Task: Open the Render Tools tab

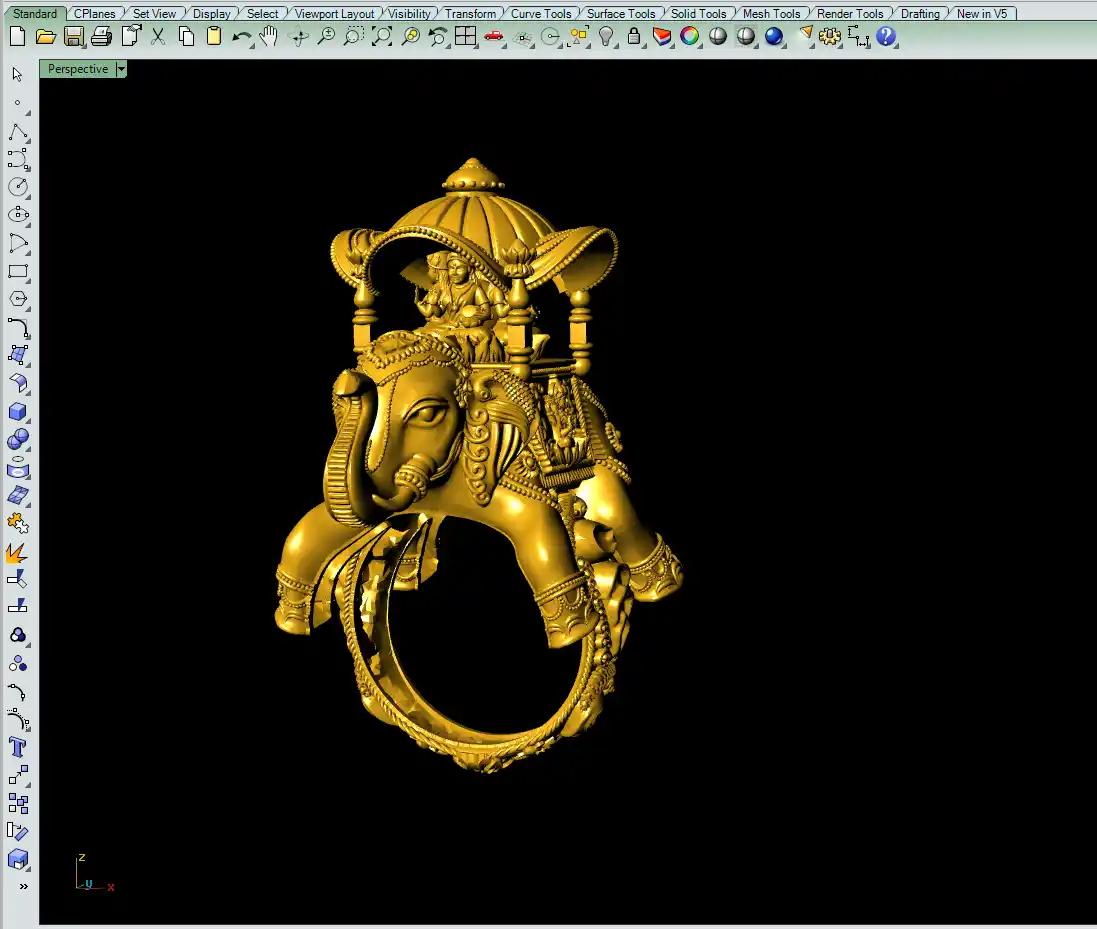Action: click(850, 14)
